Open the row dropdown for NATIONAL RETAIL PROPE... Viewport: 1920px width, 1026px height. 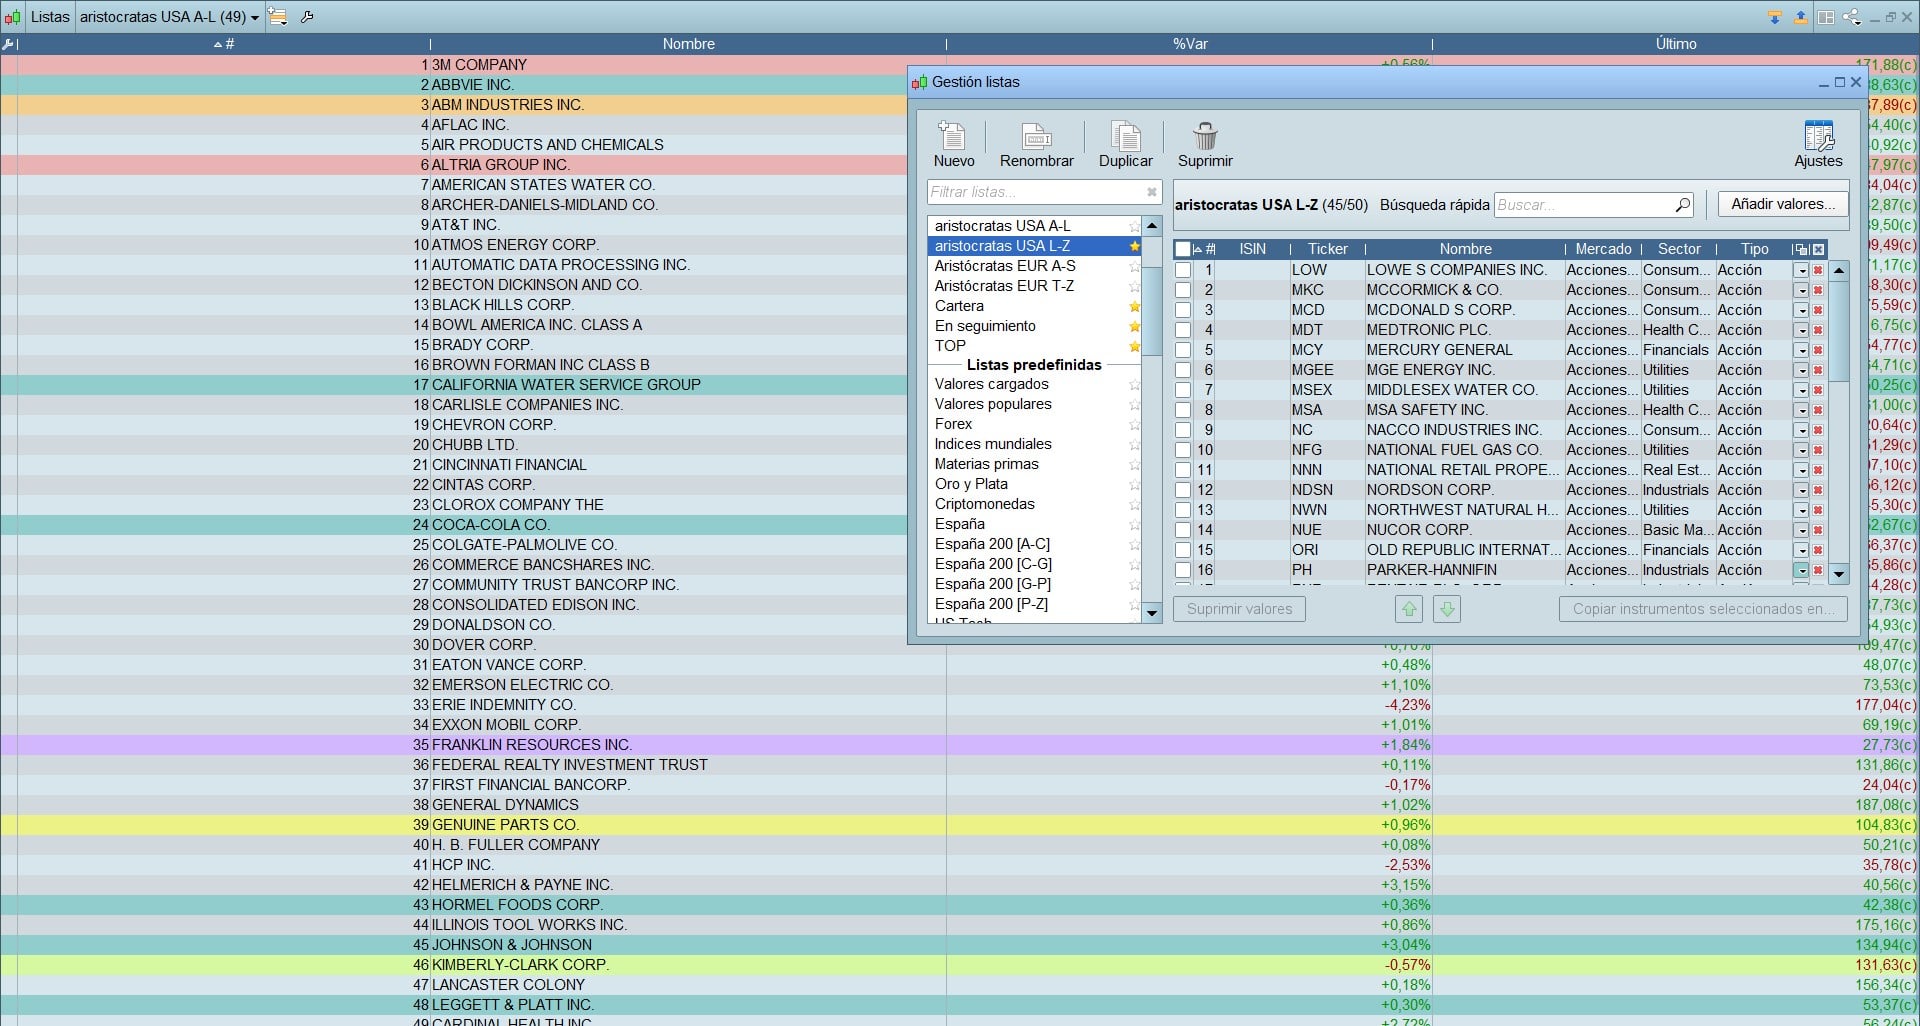click(1801, 470)
